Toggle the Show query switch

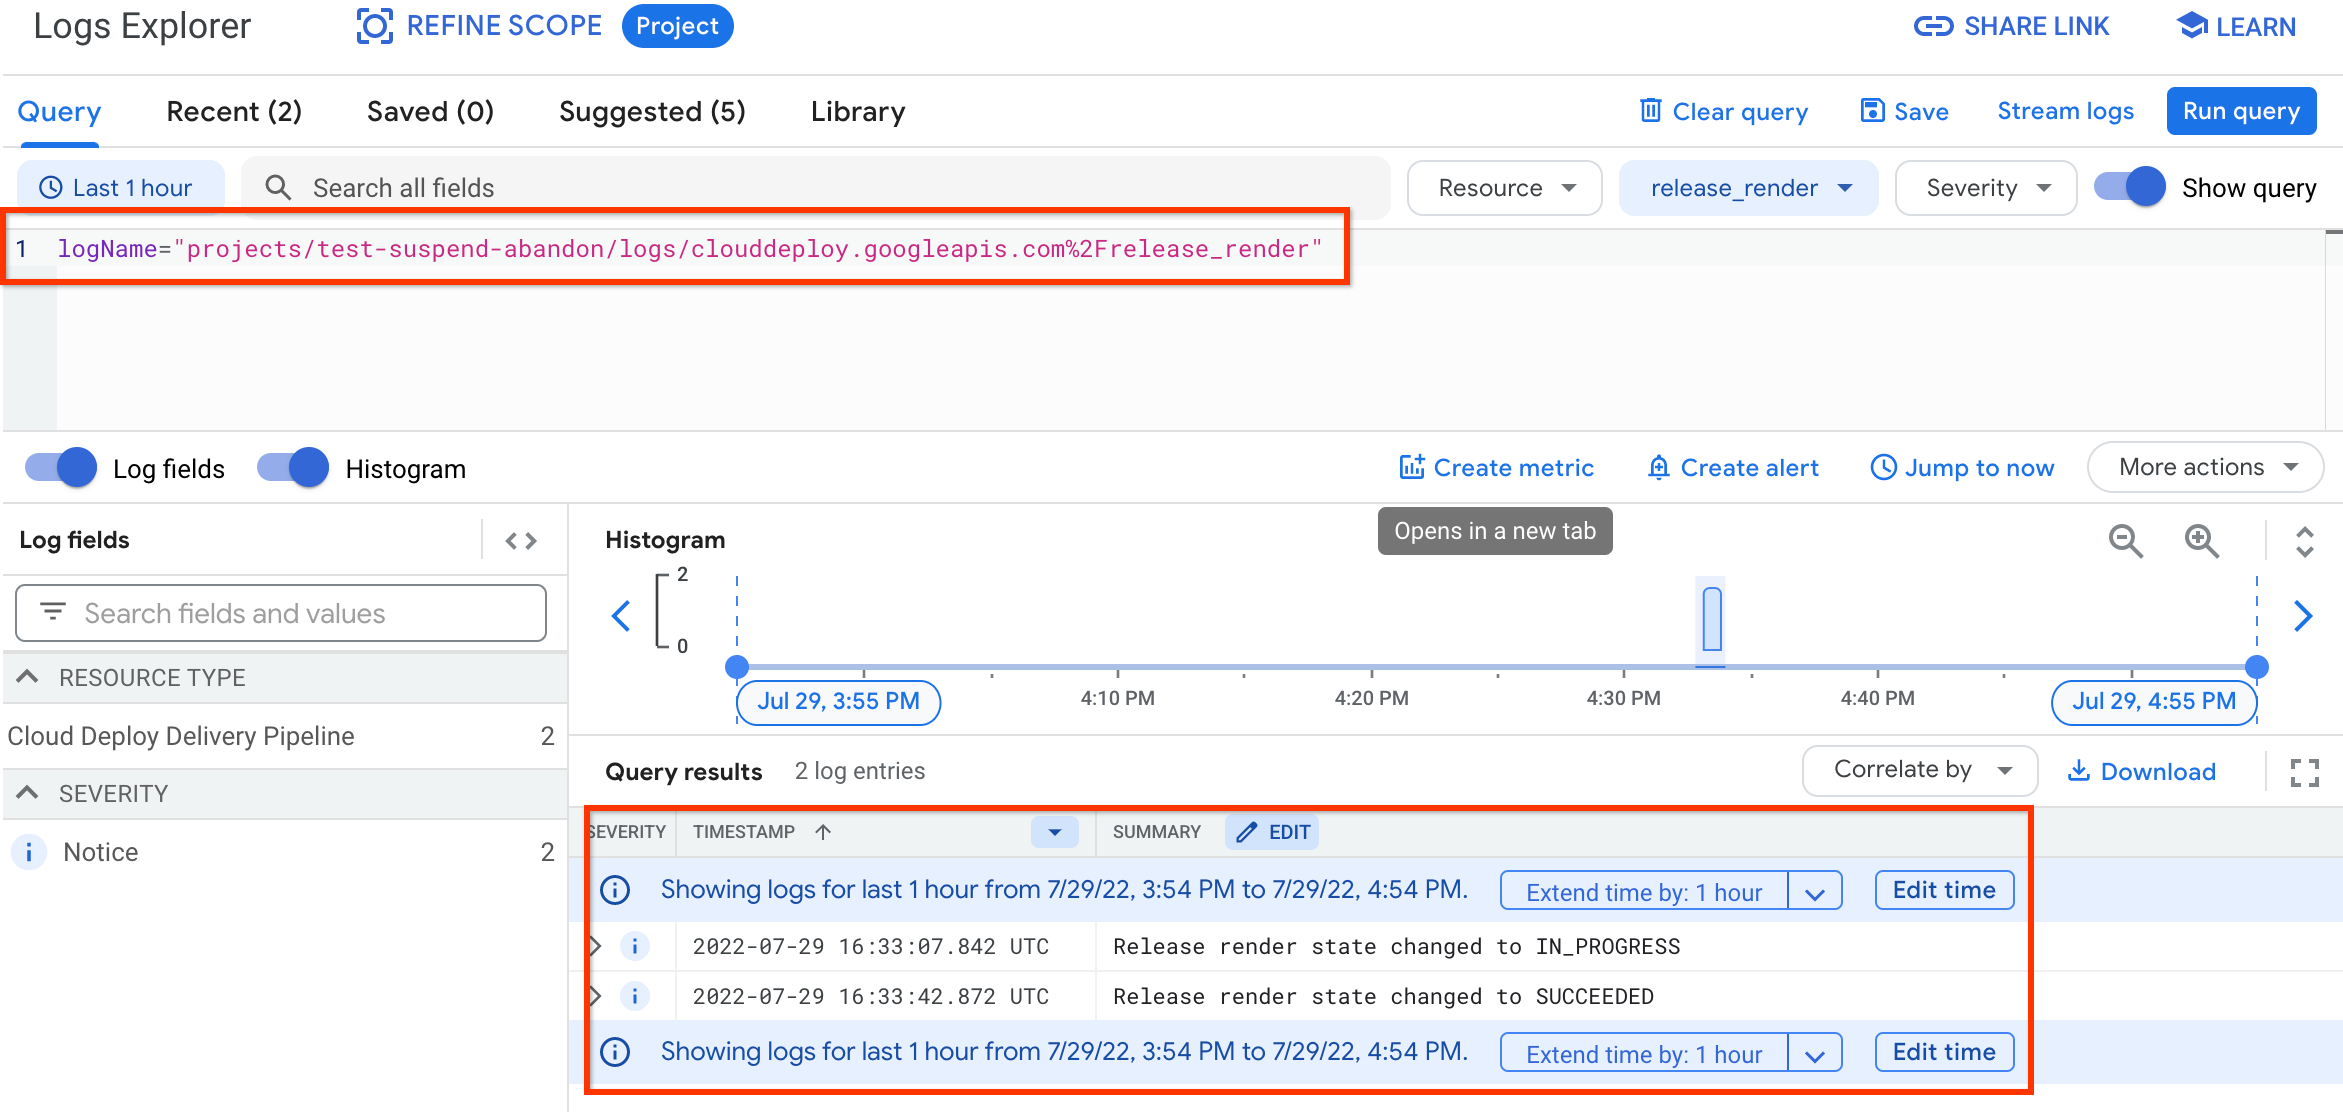point(2129,187)
